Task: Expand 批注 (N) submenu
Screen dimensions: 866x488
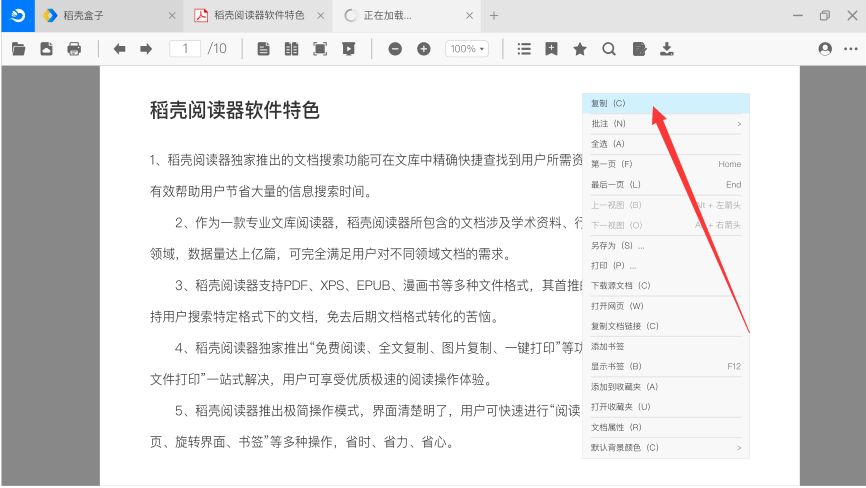Action: [x=666, y=124]
